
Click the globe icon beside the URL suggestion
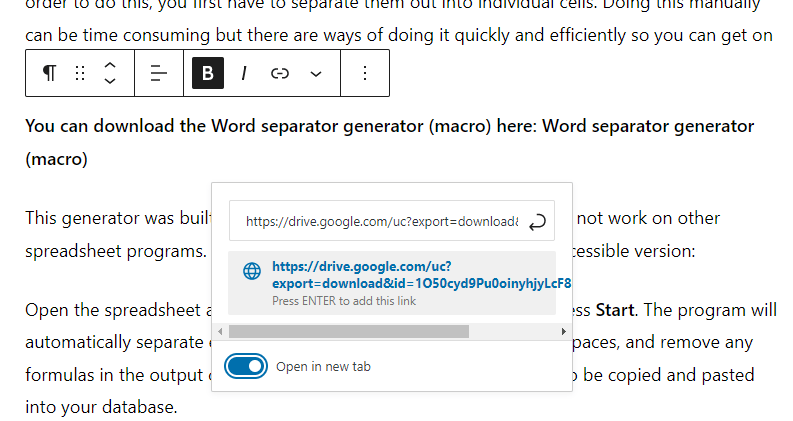pyautogui.click(x=252, y=271)
